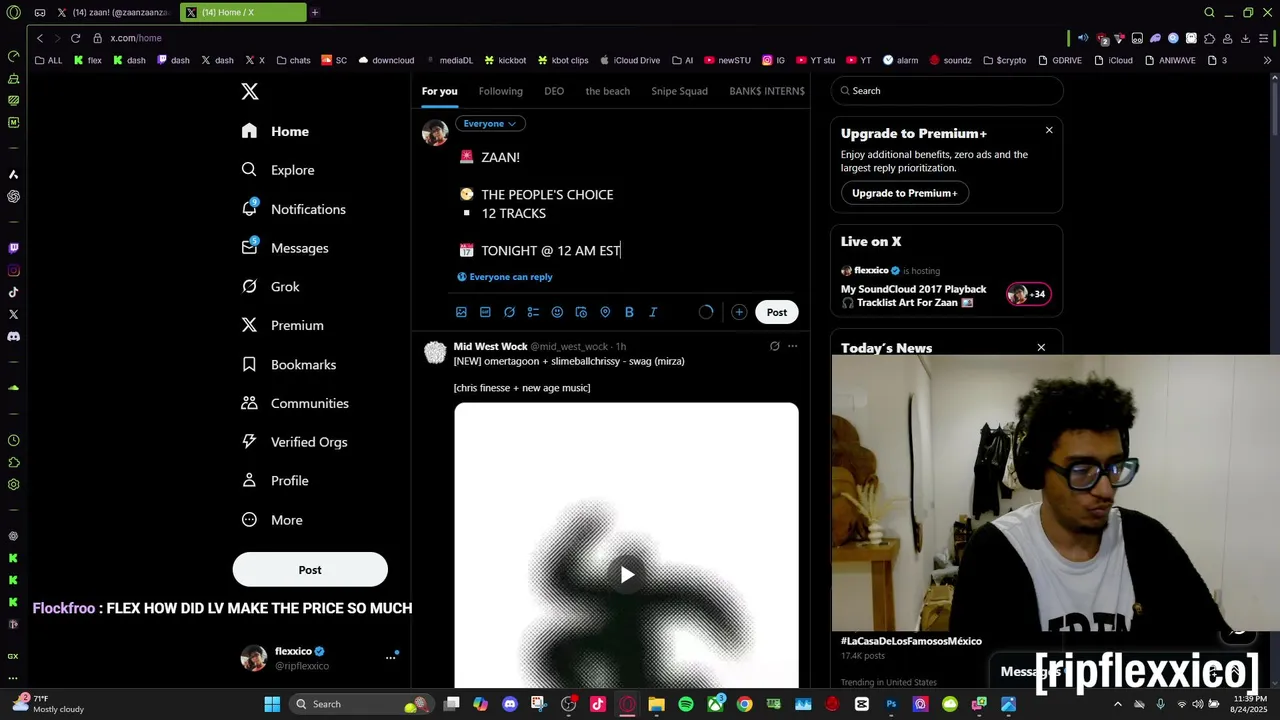This screenshot has width=1280, height=720.
Task: Open Spotify from taskbar
Action: click(686, 704)
